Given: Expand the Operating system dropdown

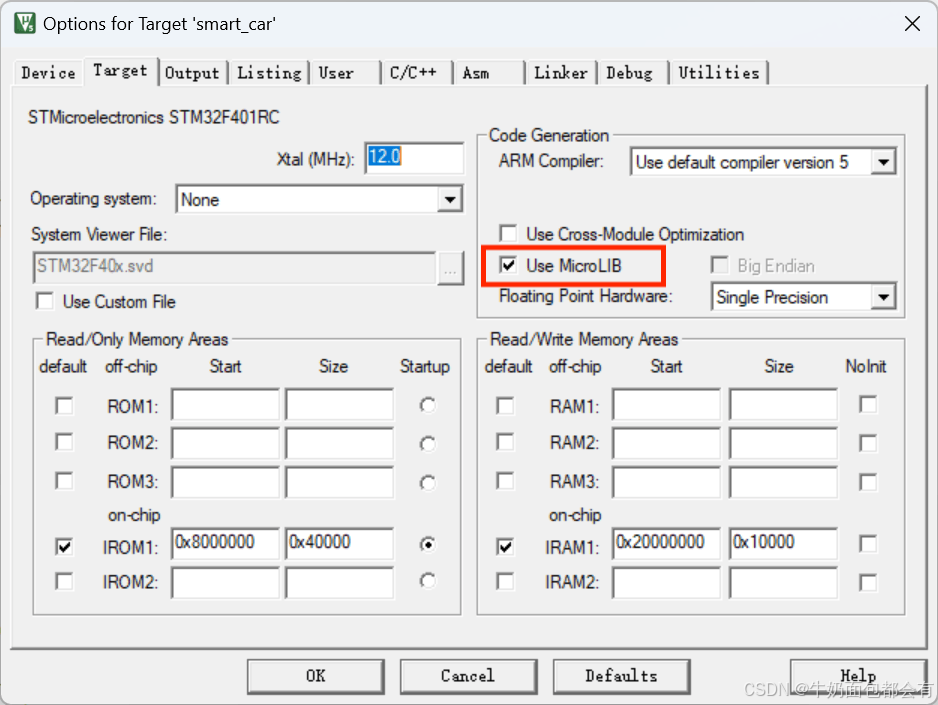Looking at the screenshot, I should coord(450,199).
